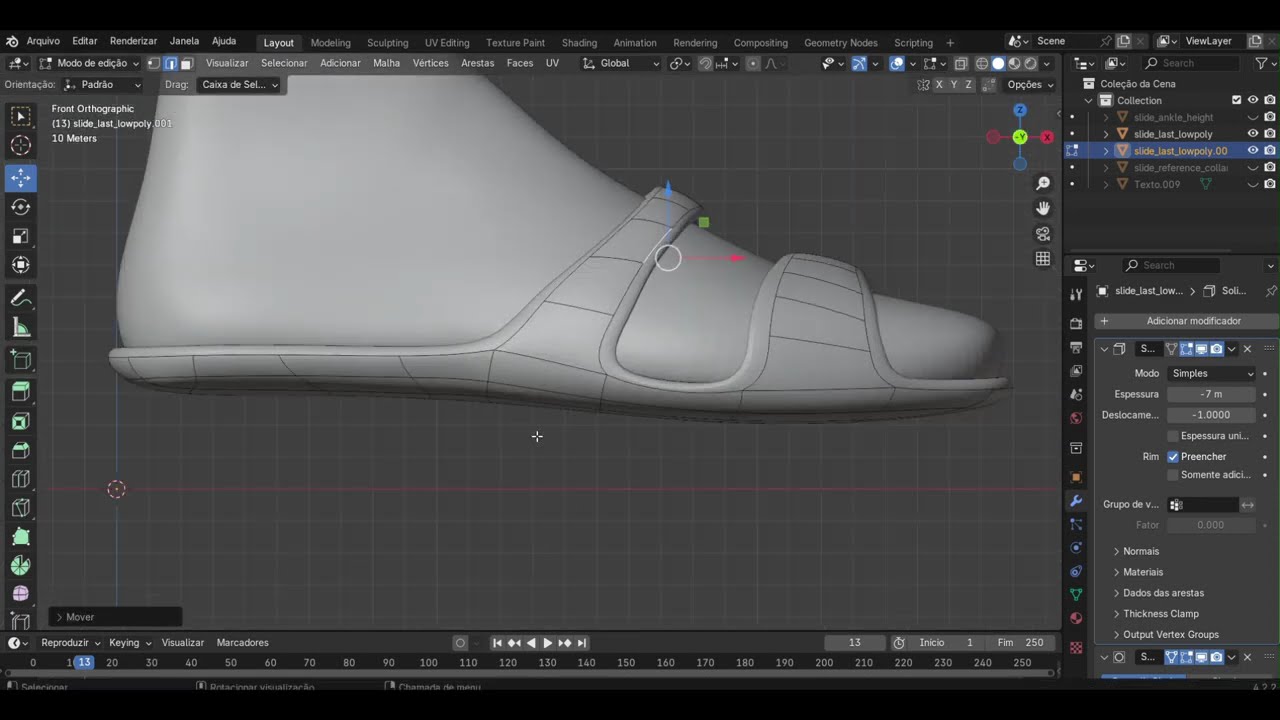Select the Knife tool
Viewport: 1280px width, 720px height.
20,508
